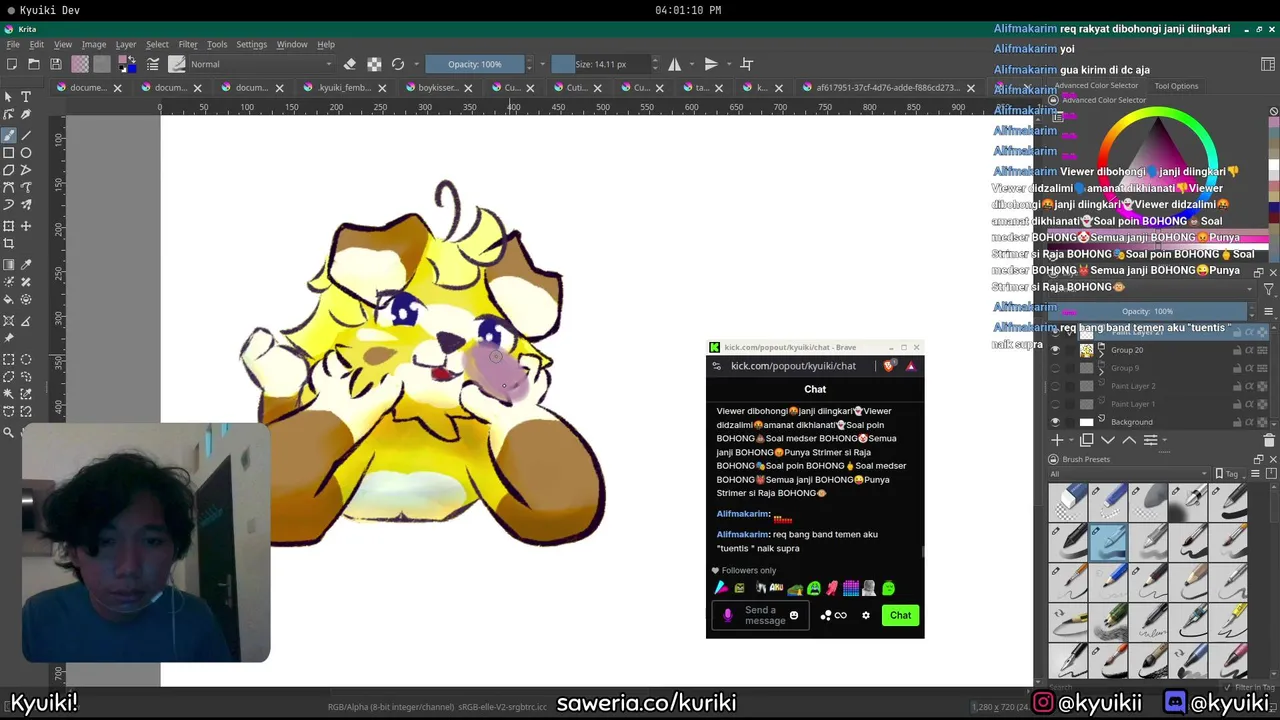Viewport: 1280px width, 720px height.
Task: Open the add layer type dropdown arrow
Action: click(1071, 440)
